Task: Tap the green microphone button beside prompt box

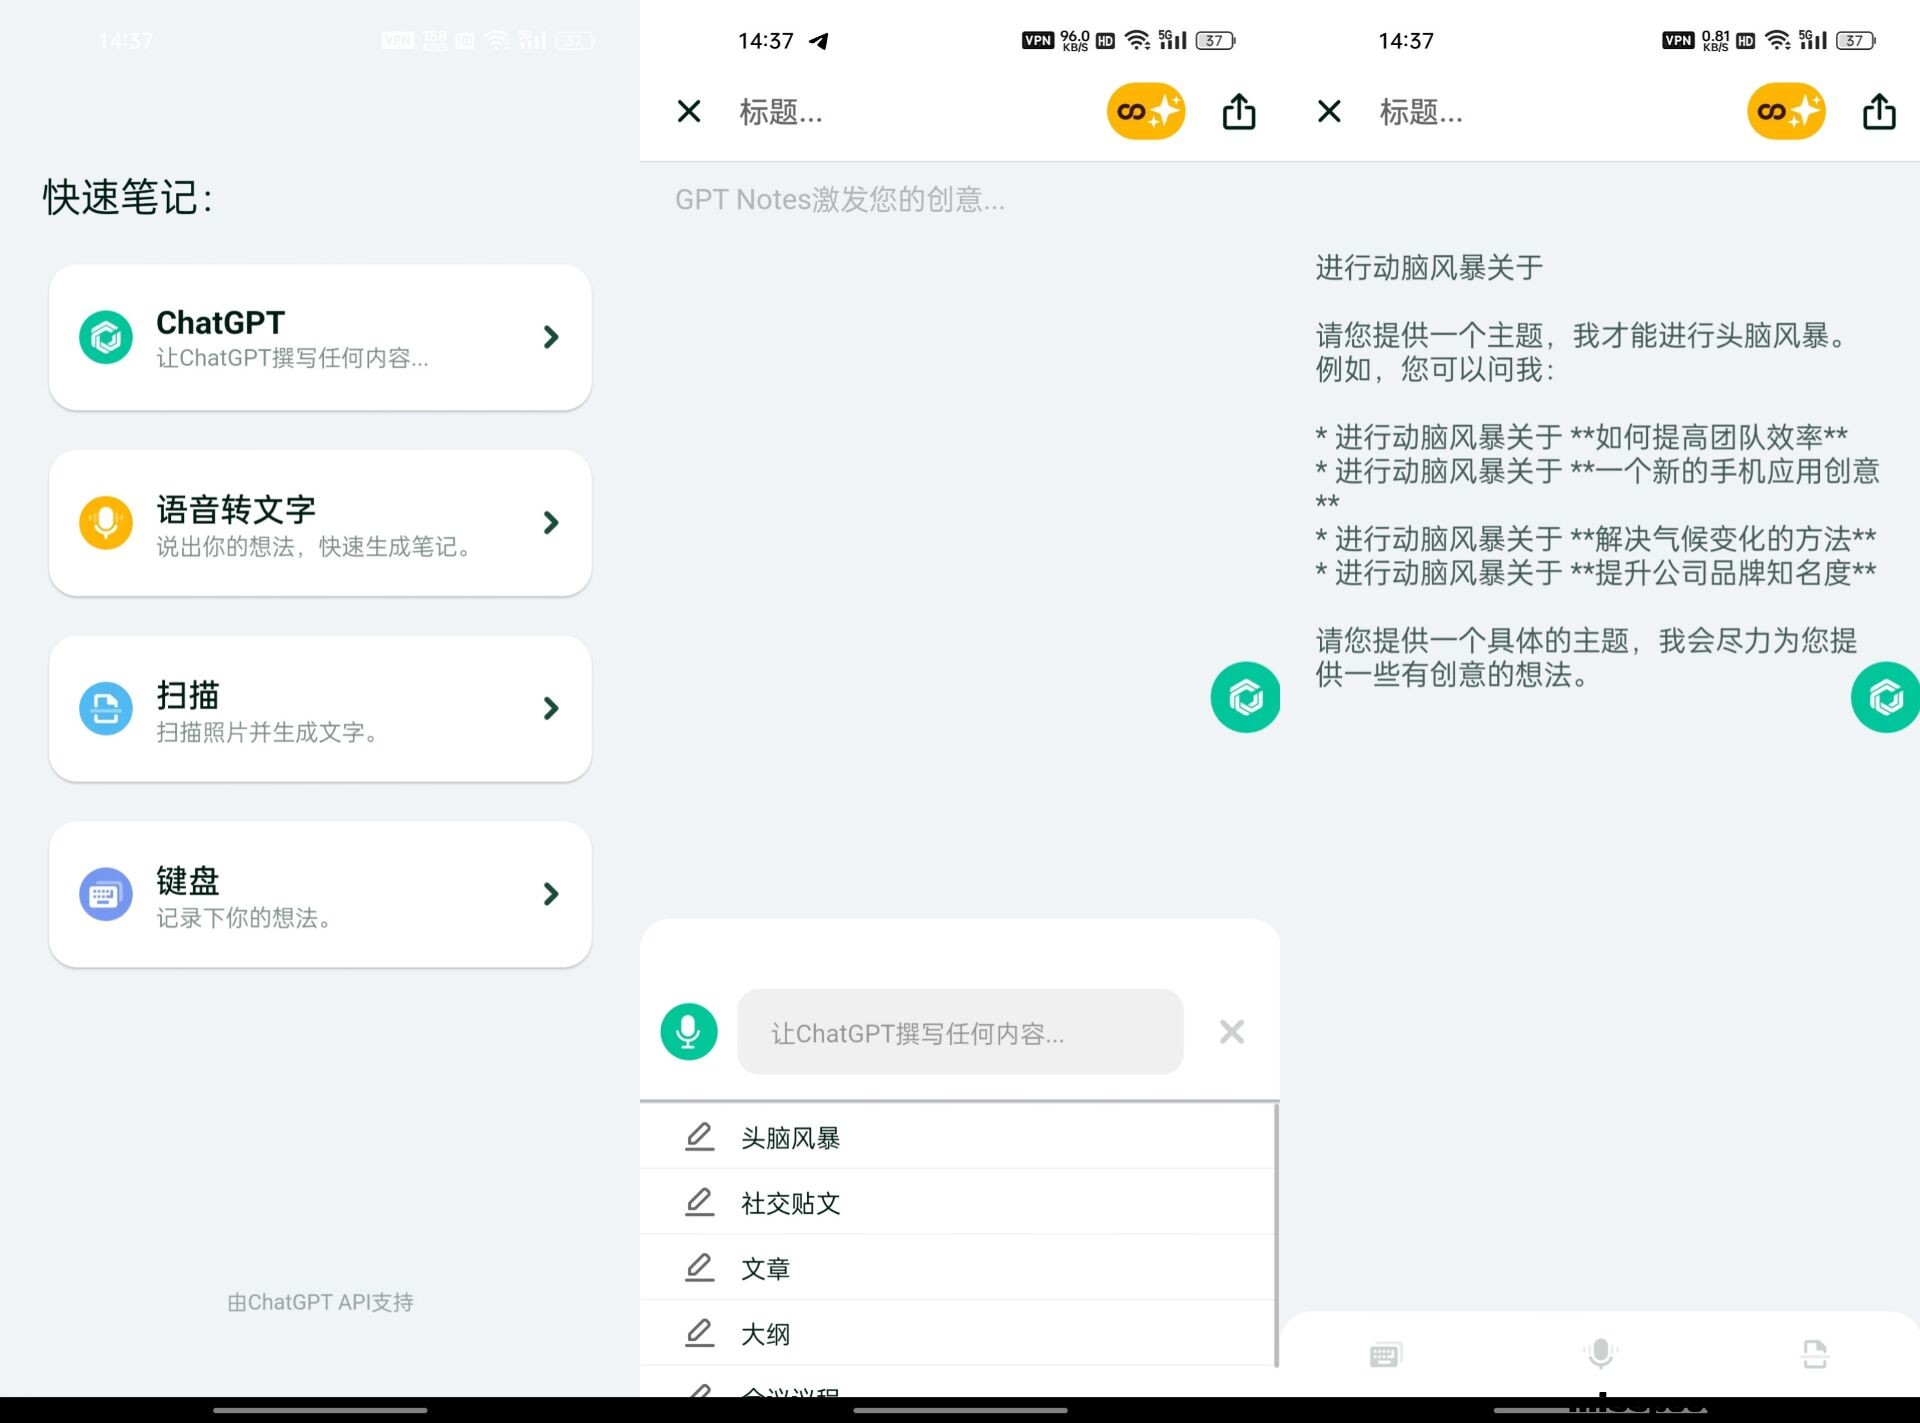Action: coord(689,1031)
